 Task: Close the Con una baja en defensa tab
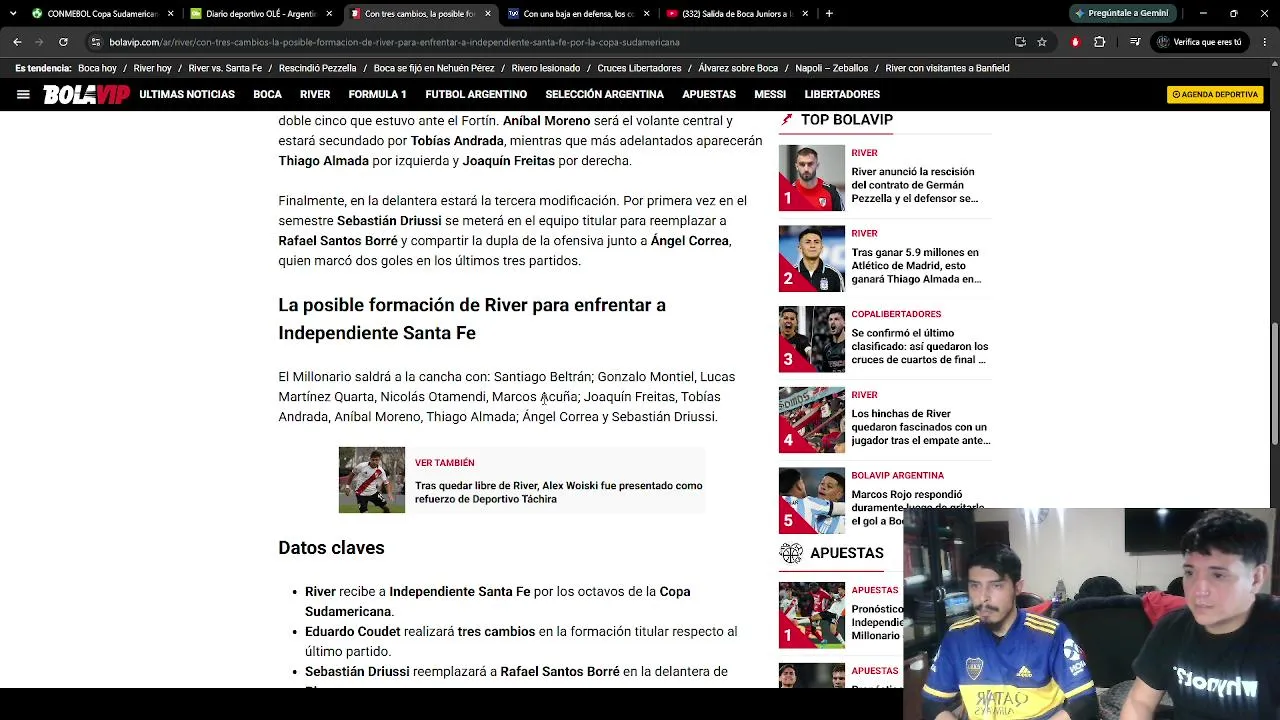coord(647,14)
